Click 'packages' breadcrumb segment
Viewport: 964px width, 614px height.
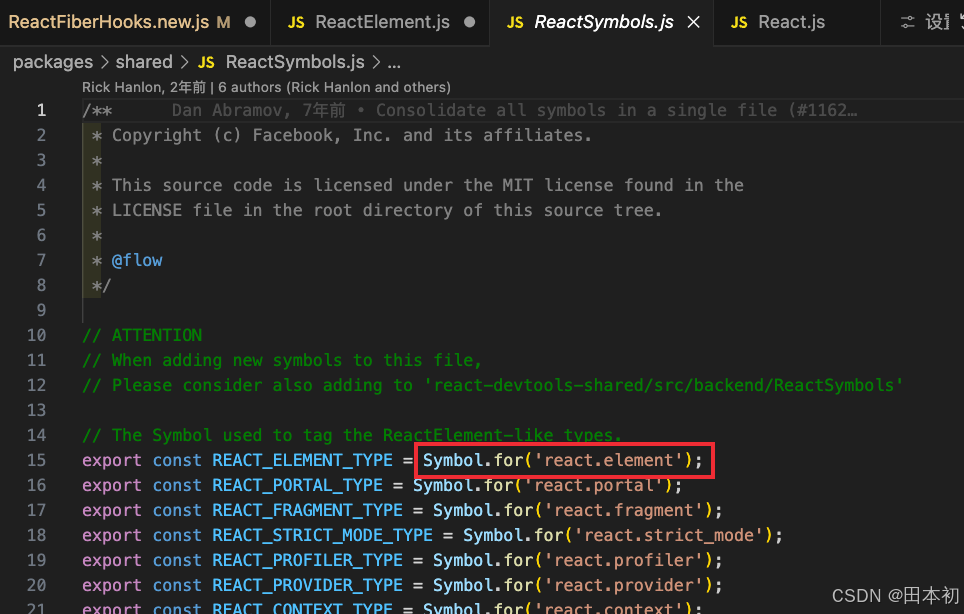53,62
